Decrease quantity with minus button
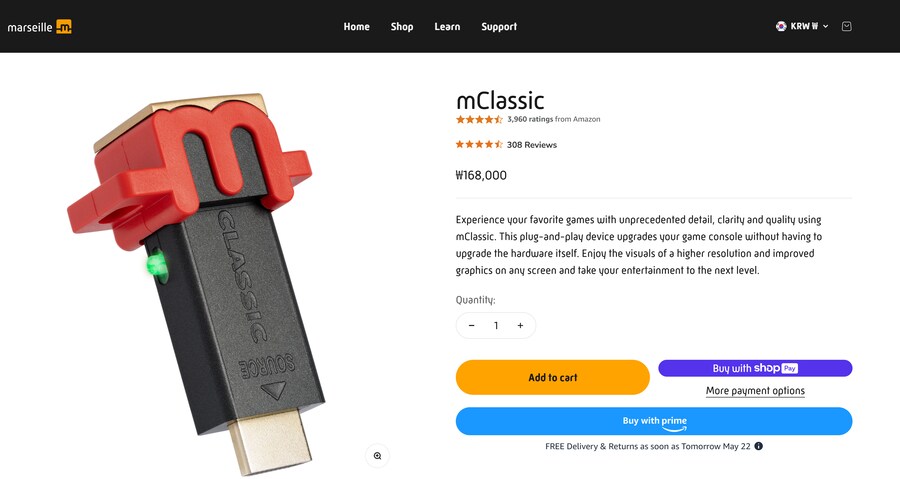 471,326
